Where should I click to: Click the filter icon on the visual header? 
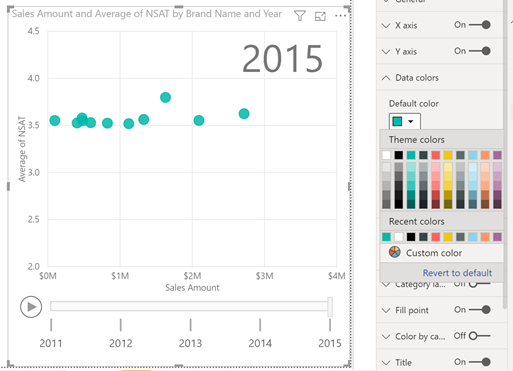click(x=300, y=16)
